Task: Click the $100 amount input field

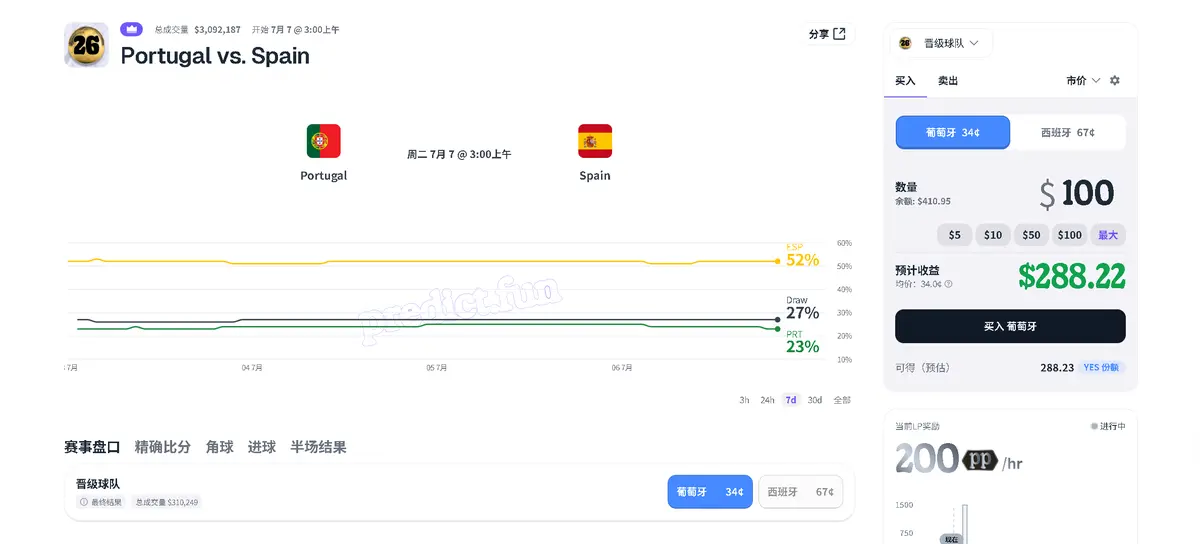Action: pos(1076,193)
